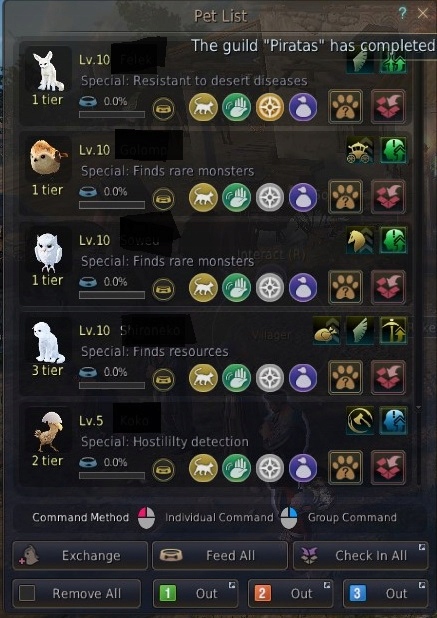437x618 pixels.
Task: Click the wagon skill icon on hedgehog row
Action: pyautogui.click(x=360, y=150)
